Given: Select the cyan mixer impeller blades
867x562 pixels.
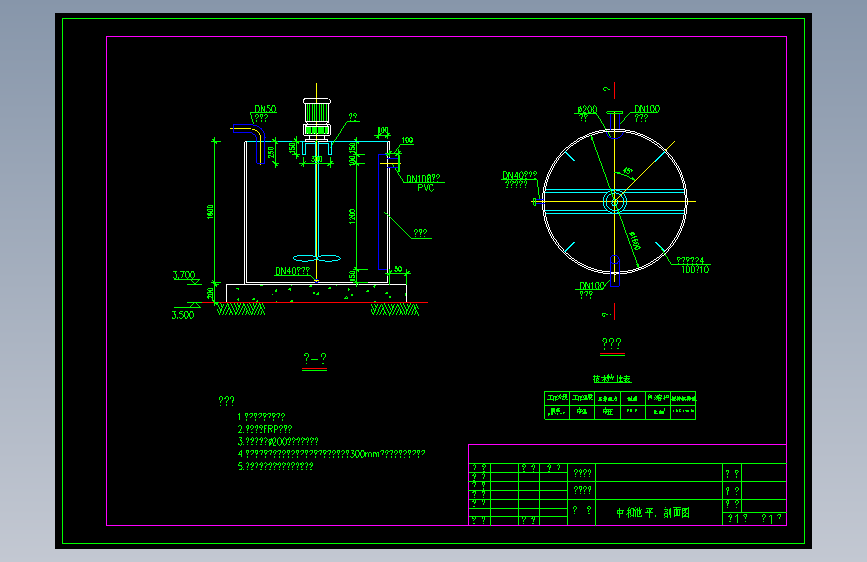Looking at the screenshot, I should click(317, 258).
